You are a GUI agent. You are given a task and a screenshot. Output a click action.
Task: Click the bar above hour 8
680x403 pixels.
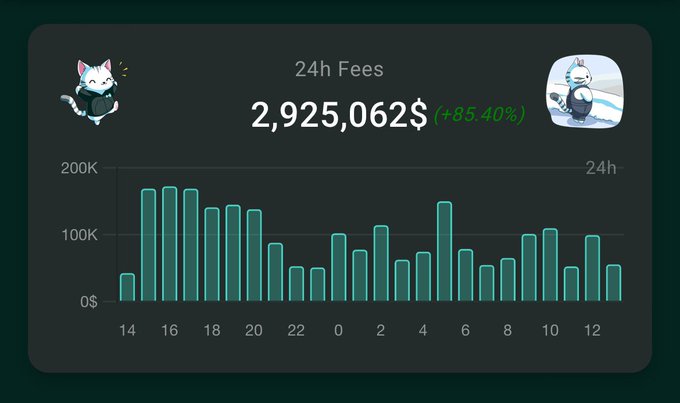508,280
